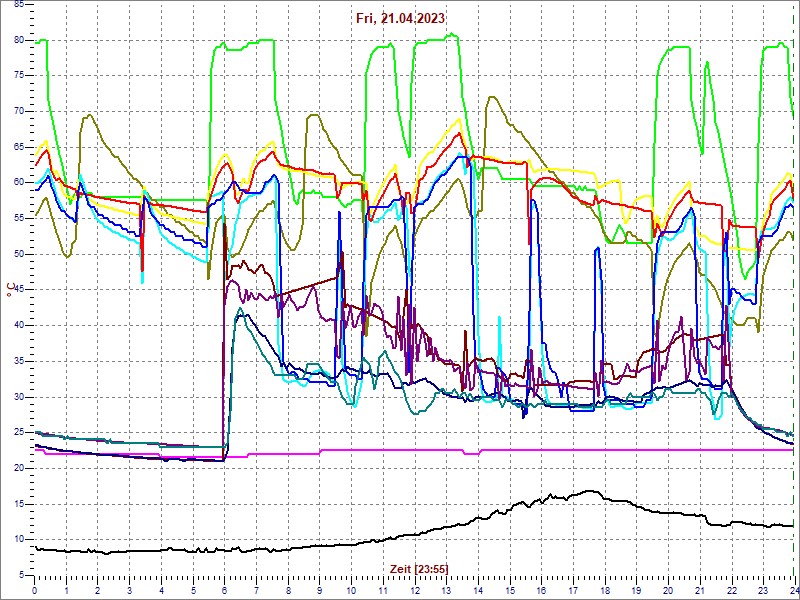800x600 pixels.
Task: Click hour 10 on the time axis
Action: (x=351, y=590)
